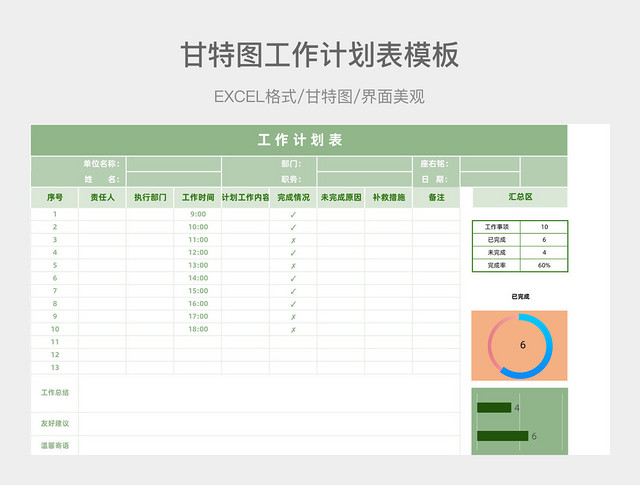
Task: Select the 12:00 time cell
Action: pyautogui.click(x=198, y=252)
